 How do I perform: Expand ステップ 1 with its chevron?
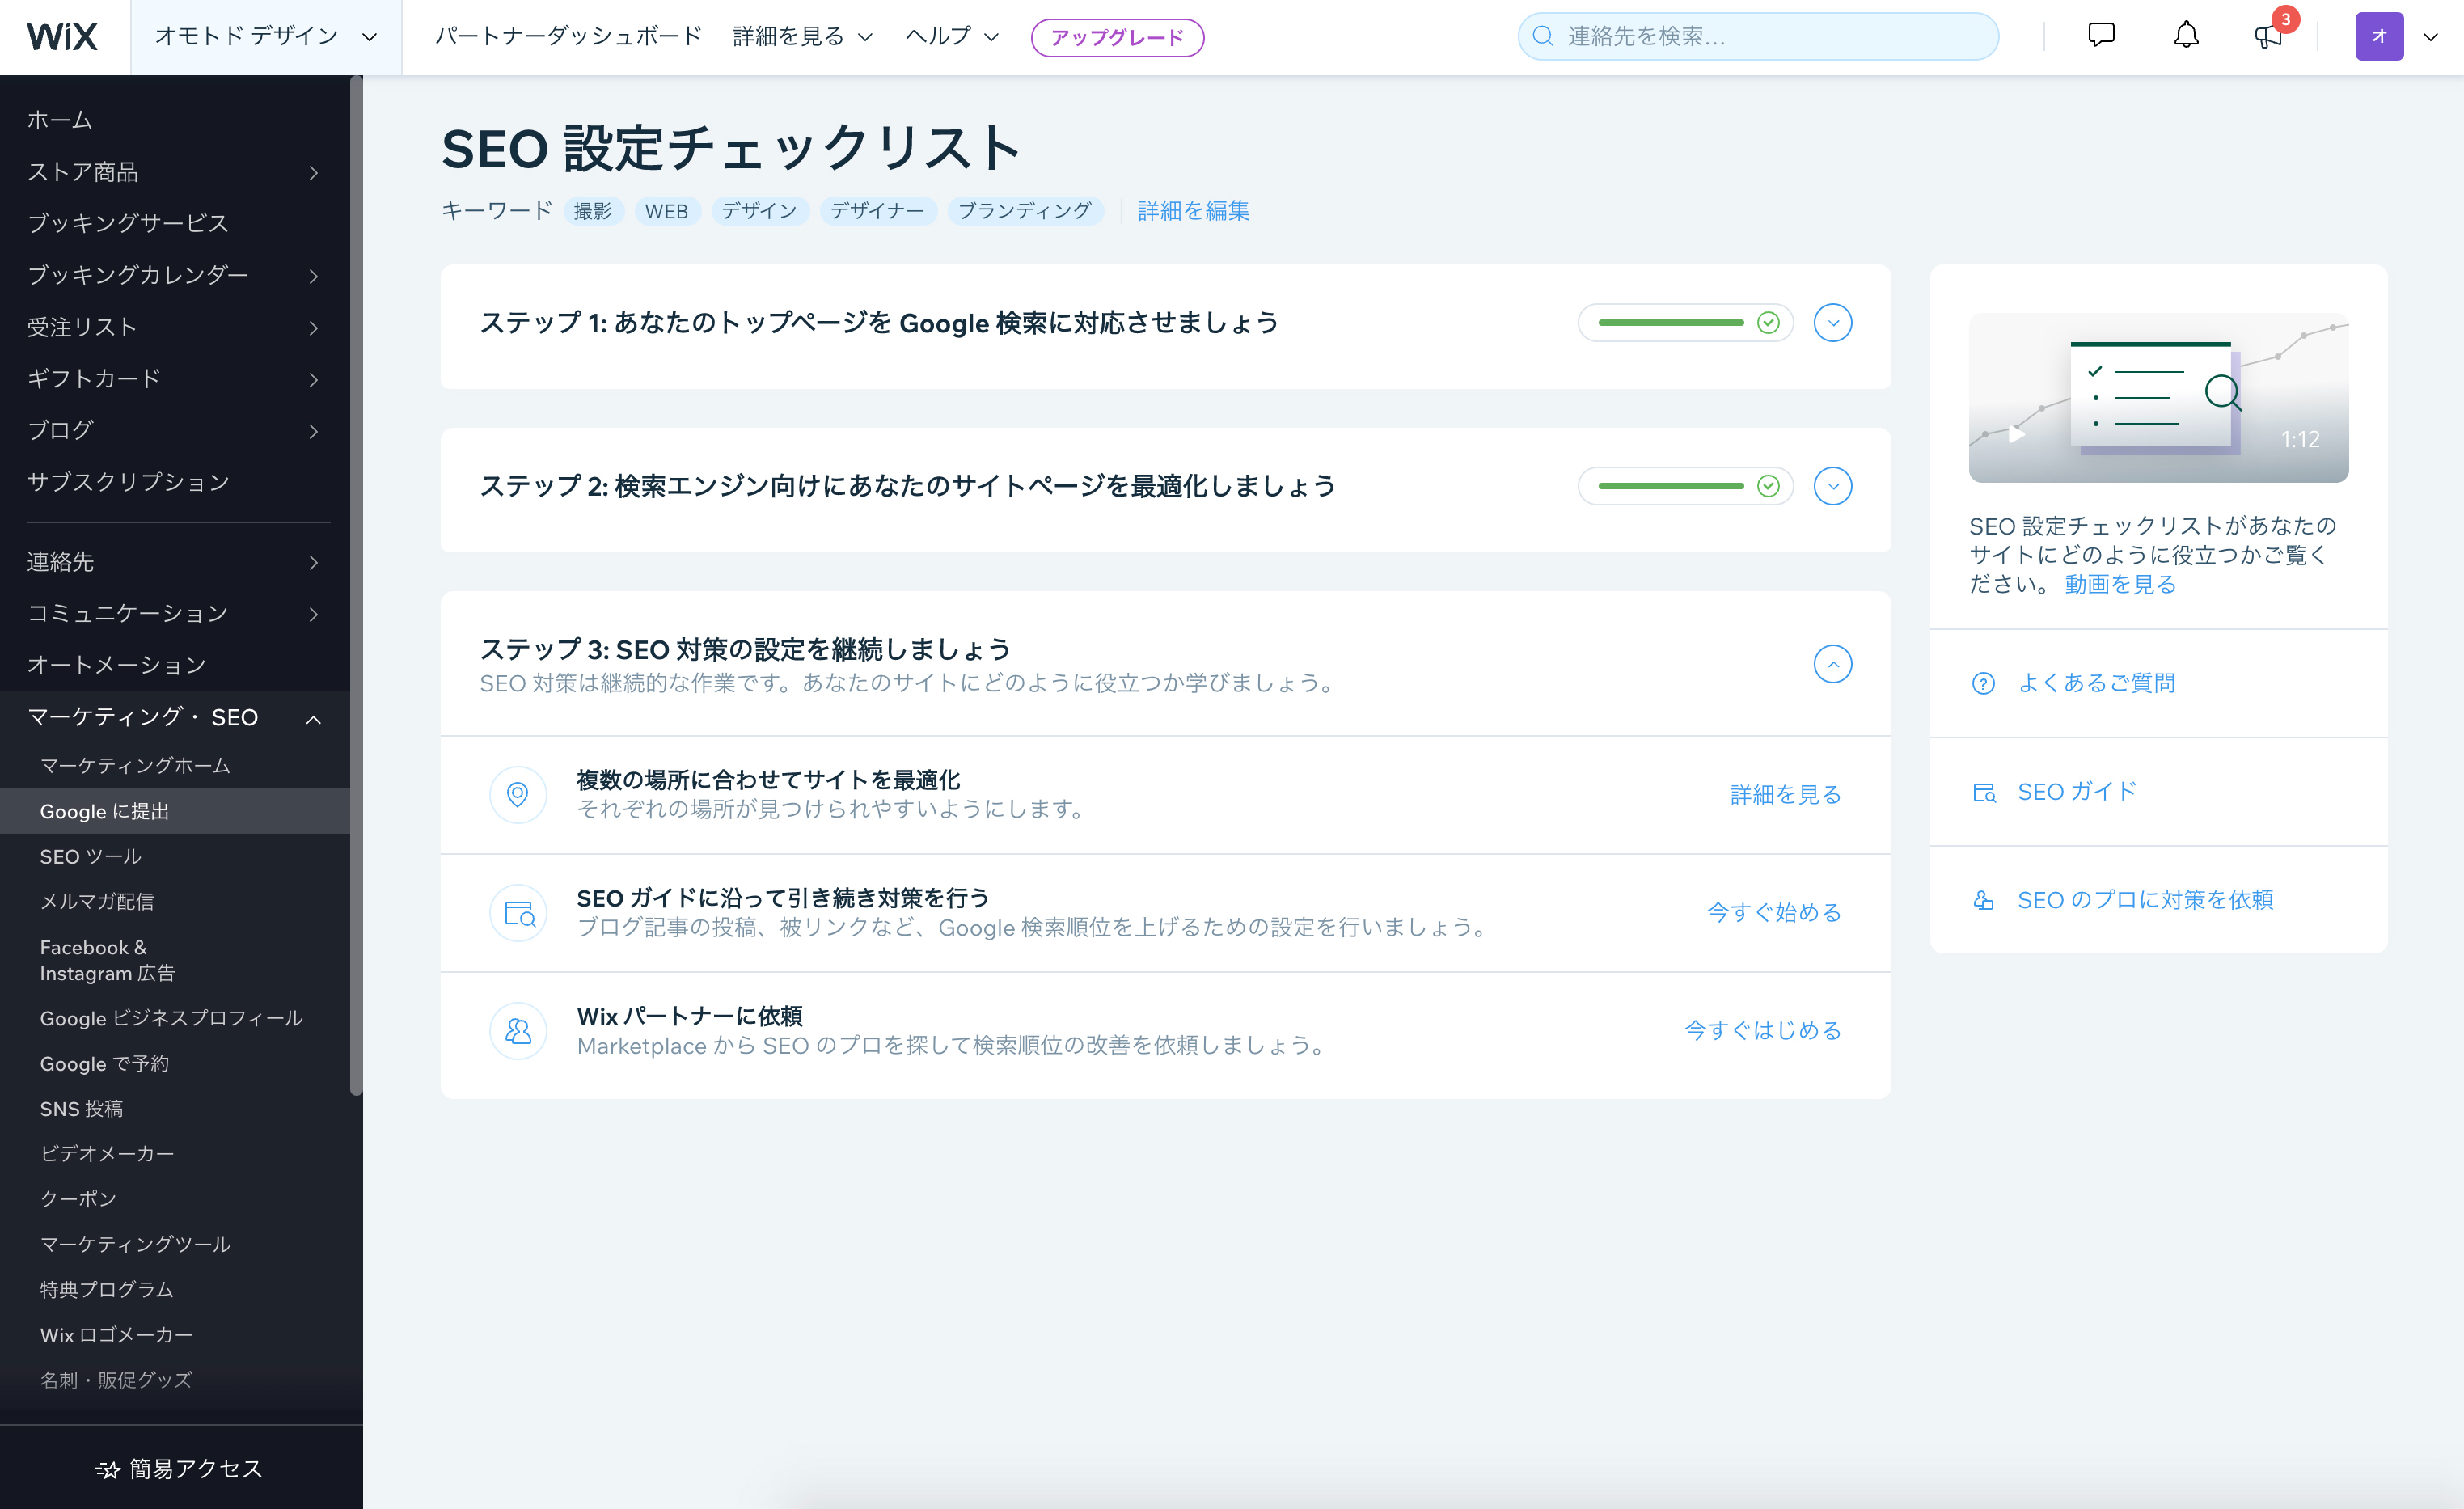pyautogui.click(x=1832, y=323)
